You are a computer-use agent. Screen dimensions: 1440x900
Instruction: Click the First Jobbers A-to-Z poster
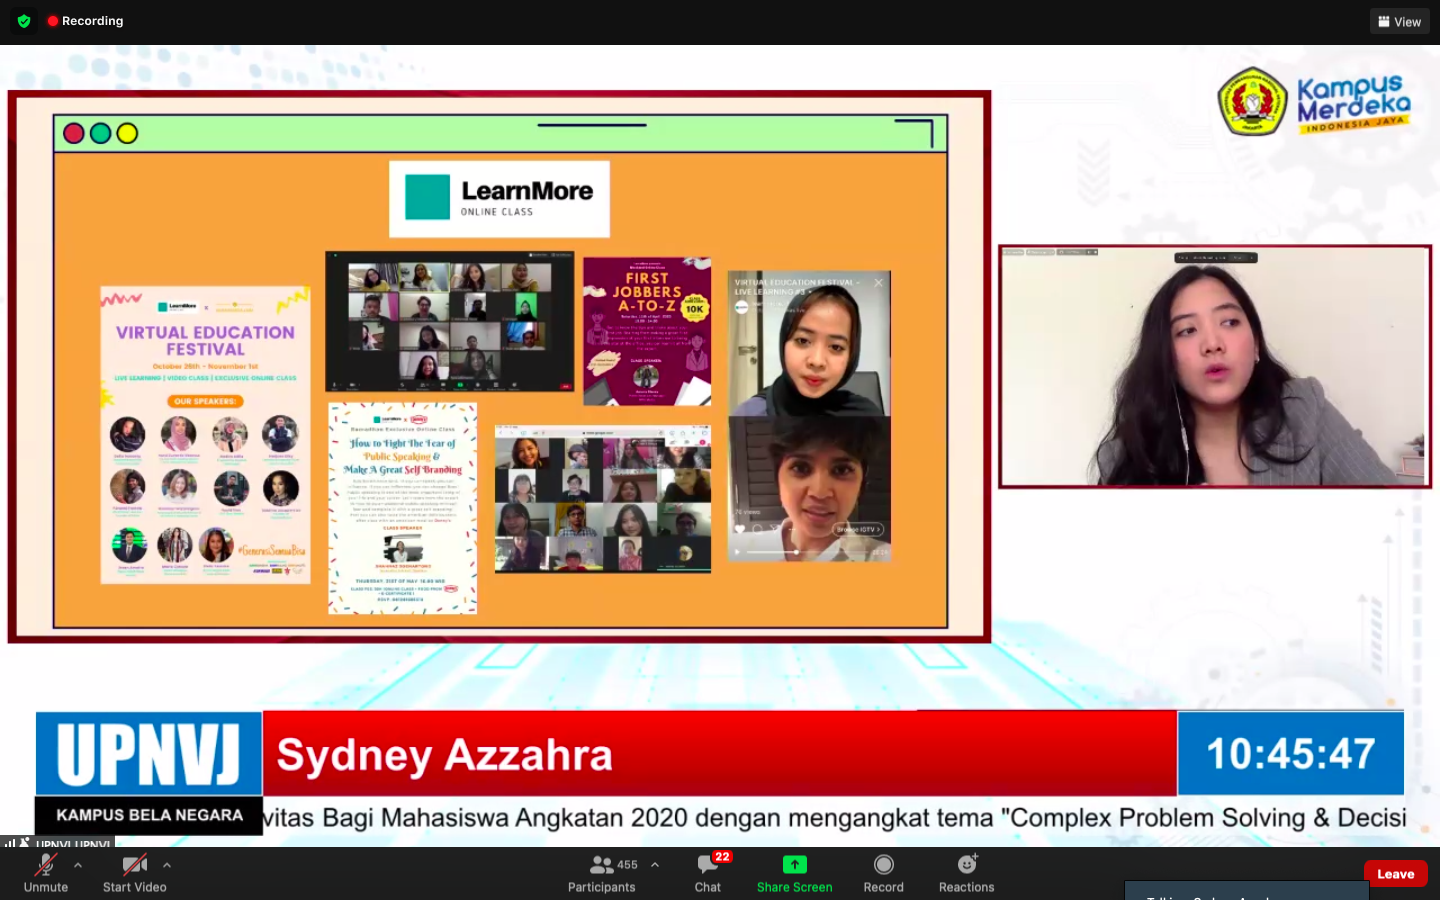[647, 331]
